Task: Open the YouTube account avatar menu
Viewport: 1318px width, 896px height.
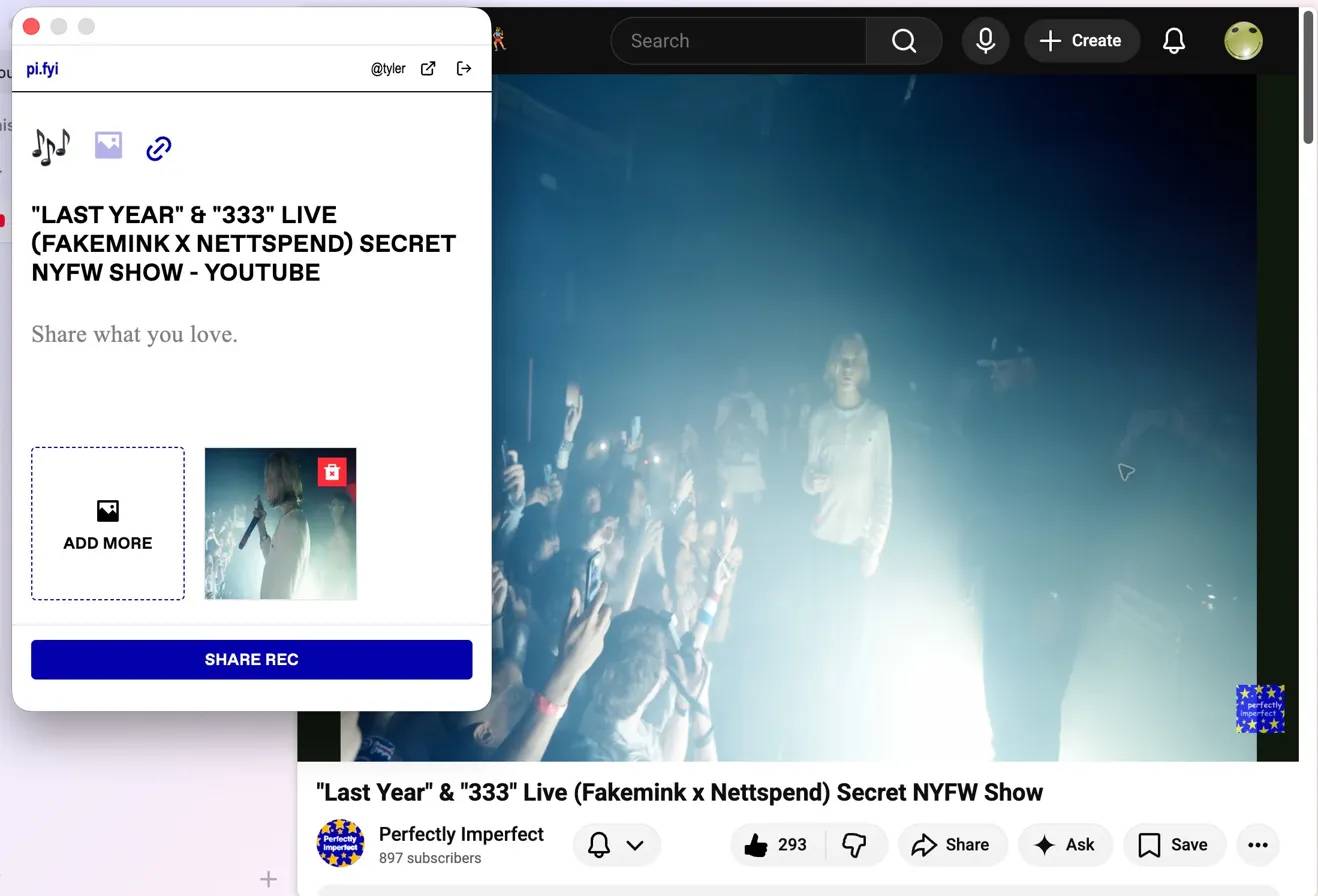Action: 1243,41
